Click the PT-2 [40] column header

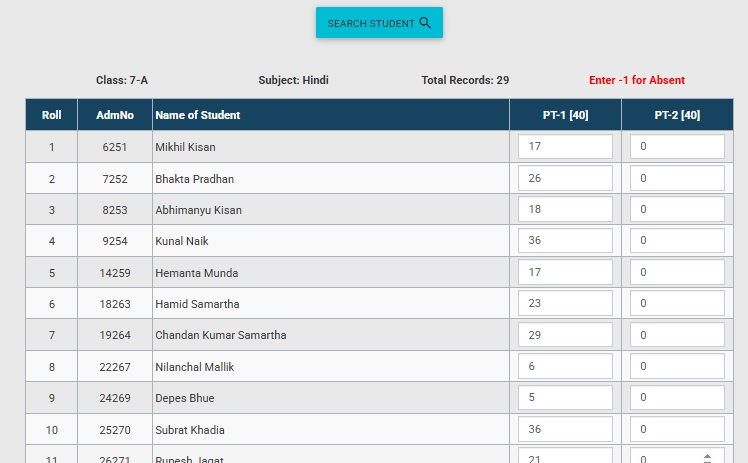(x=677, y=115)
